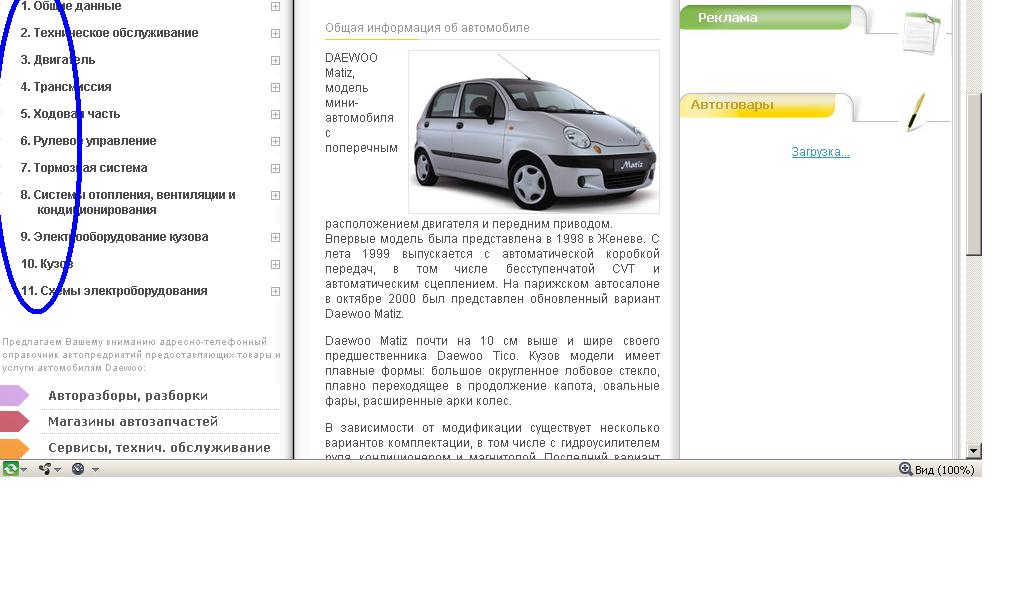The height and width of the screenshot is (600, 1024).
Task: Click the red arrow beside Магазины автозапчастей
Action: 14,422
